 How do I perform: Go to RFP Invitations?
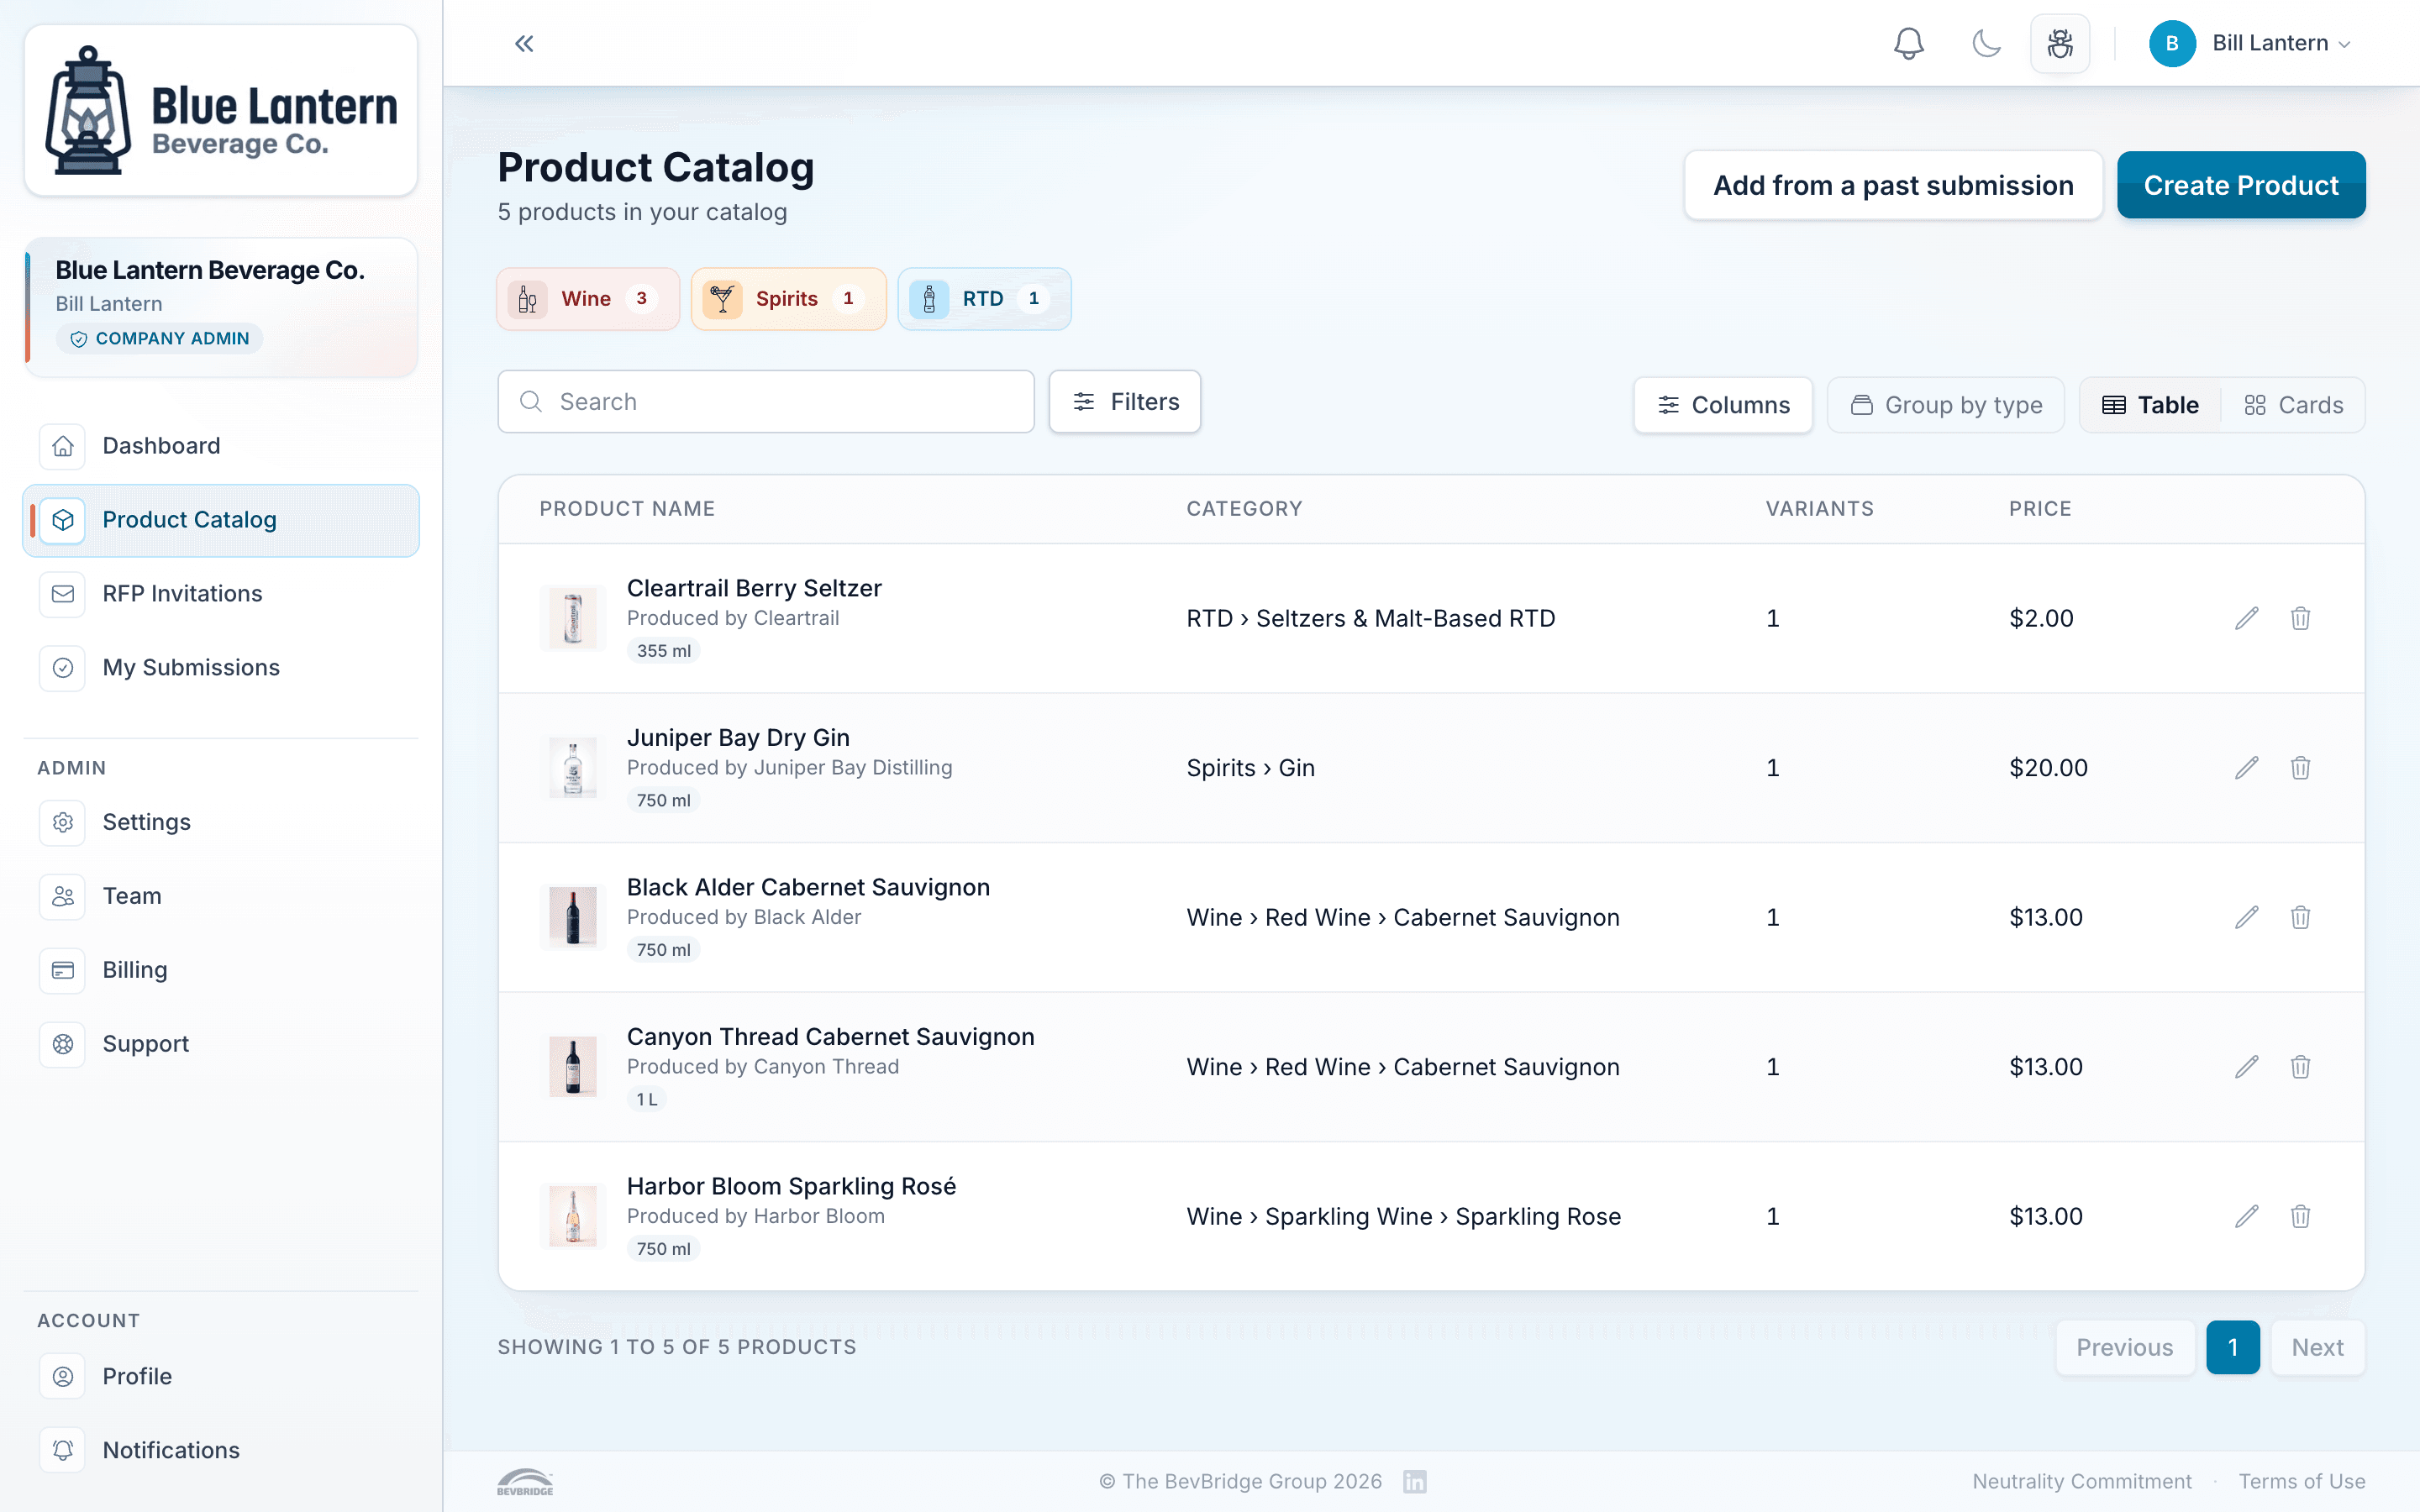(x=221, y=594)
